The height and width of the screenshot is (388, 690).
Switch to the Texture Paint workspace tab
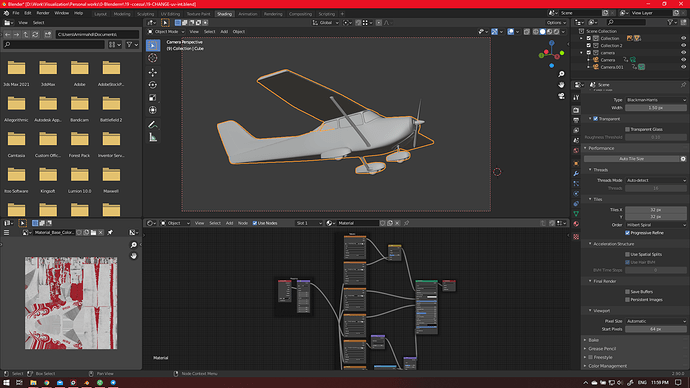(x=198, y=14)
